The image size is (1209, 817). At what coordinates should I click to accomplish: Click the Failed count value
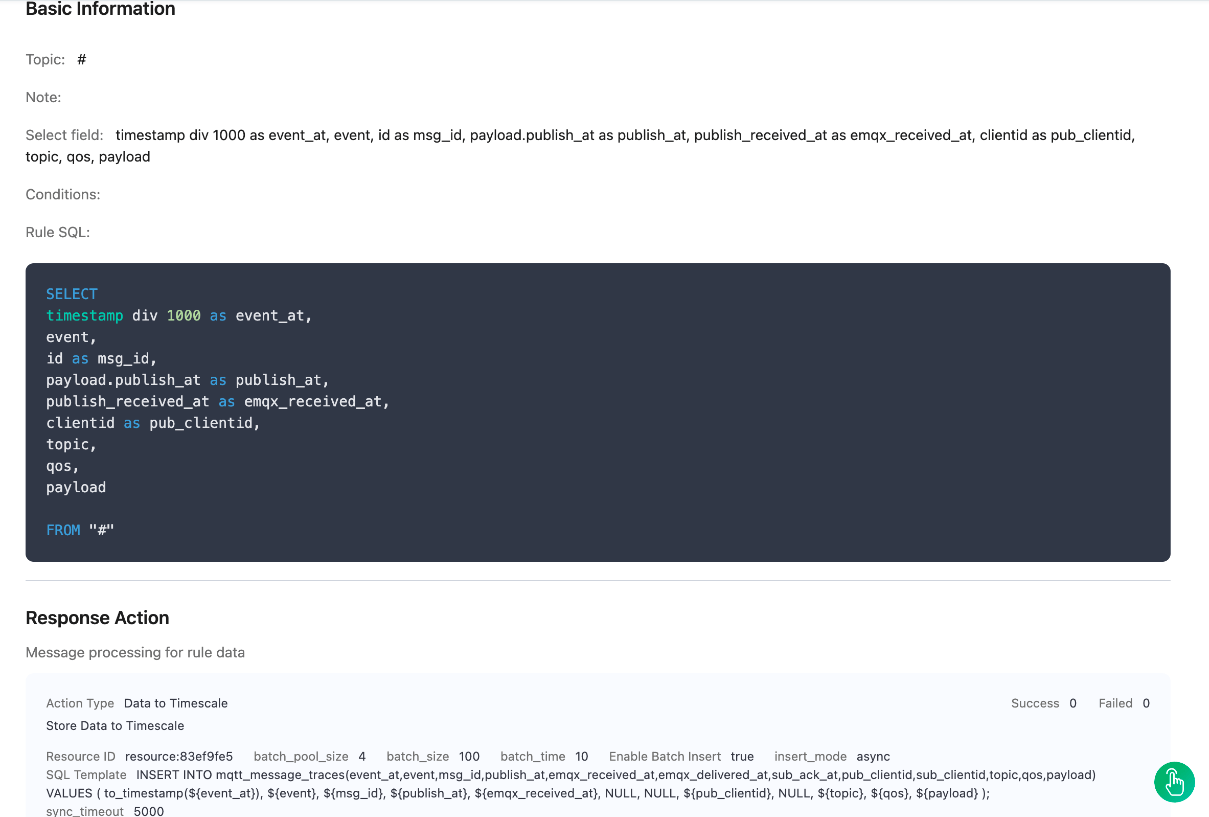click(x=1146, y=703)
